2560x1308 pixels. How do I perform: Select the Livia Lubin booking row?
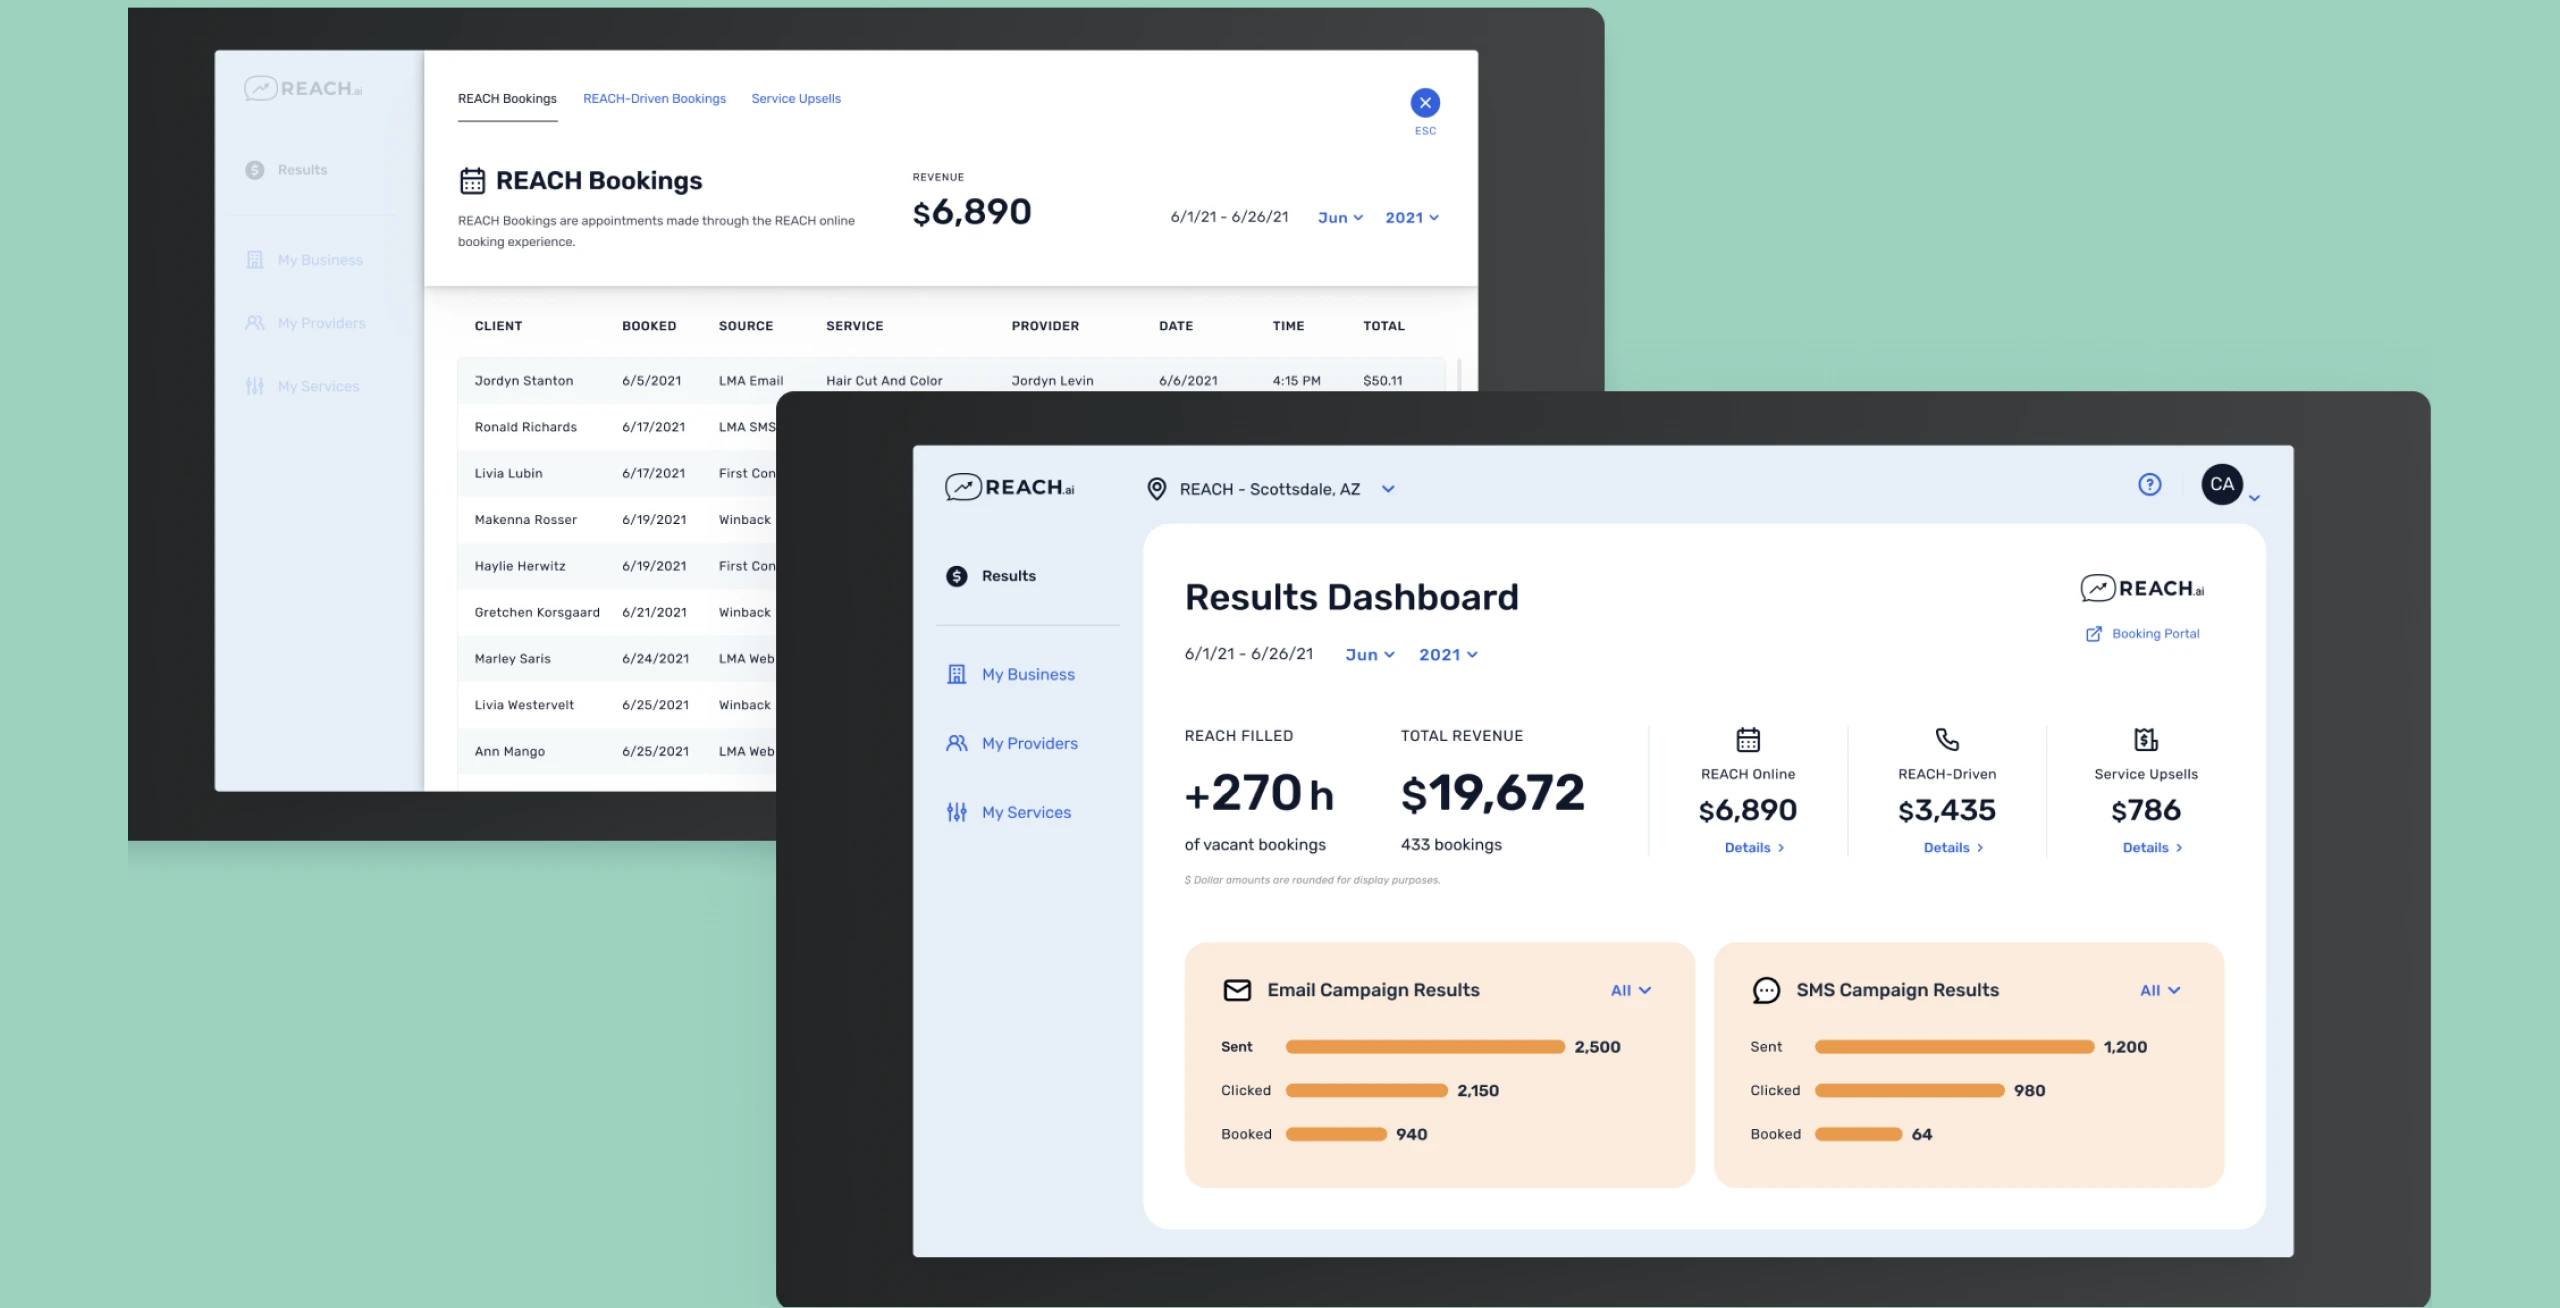pyautogui.click(x=617, y=473)
